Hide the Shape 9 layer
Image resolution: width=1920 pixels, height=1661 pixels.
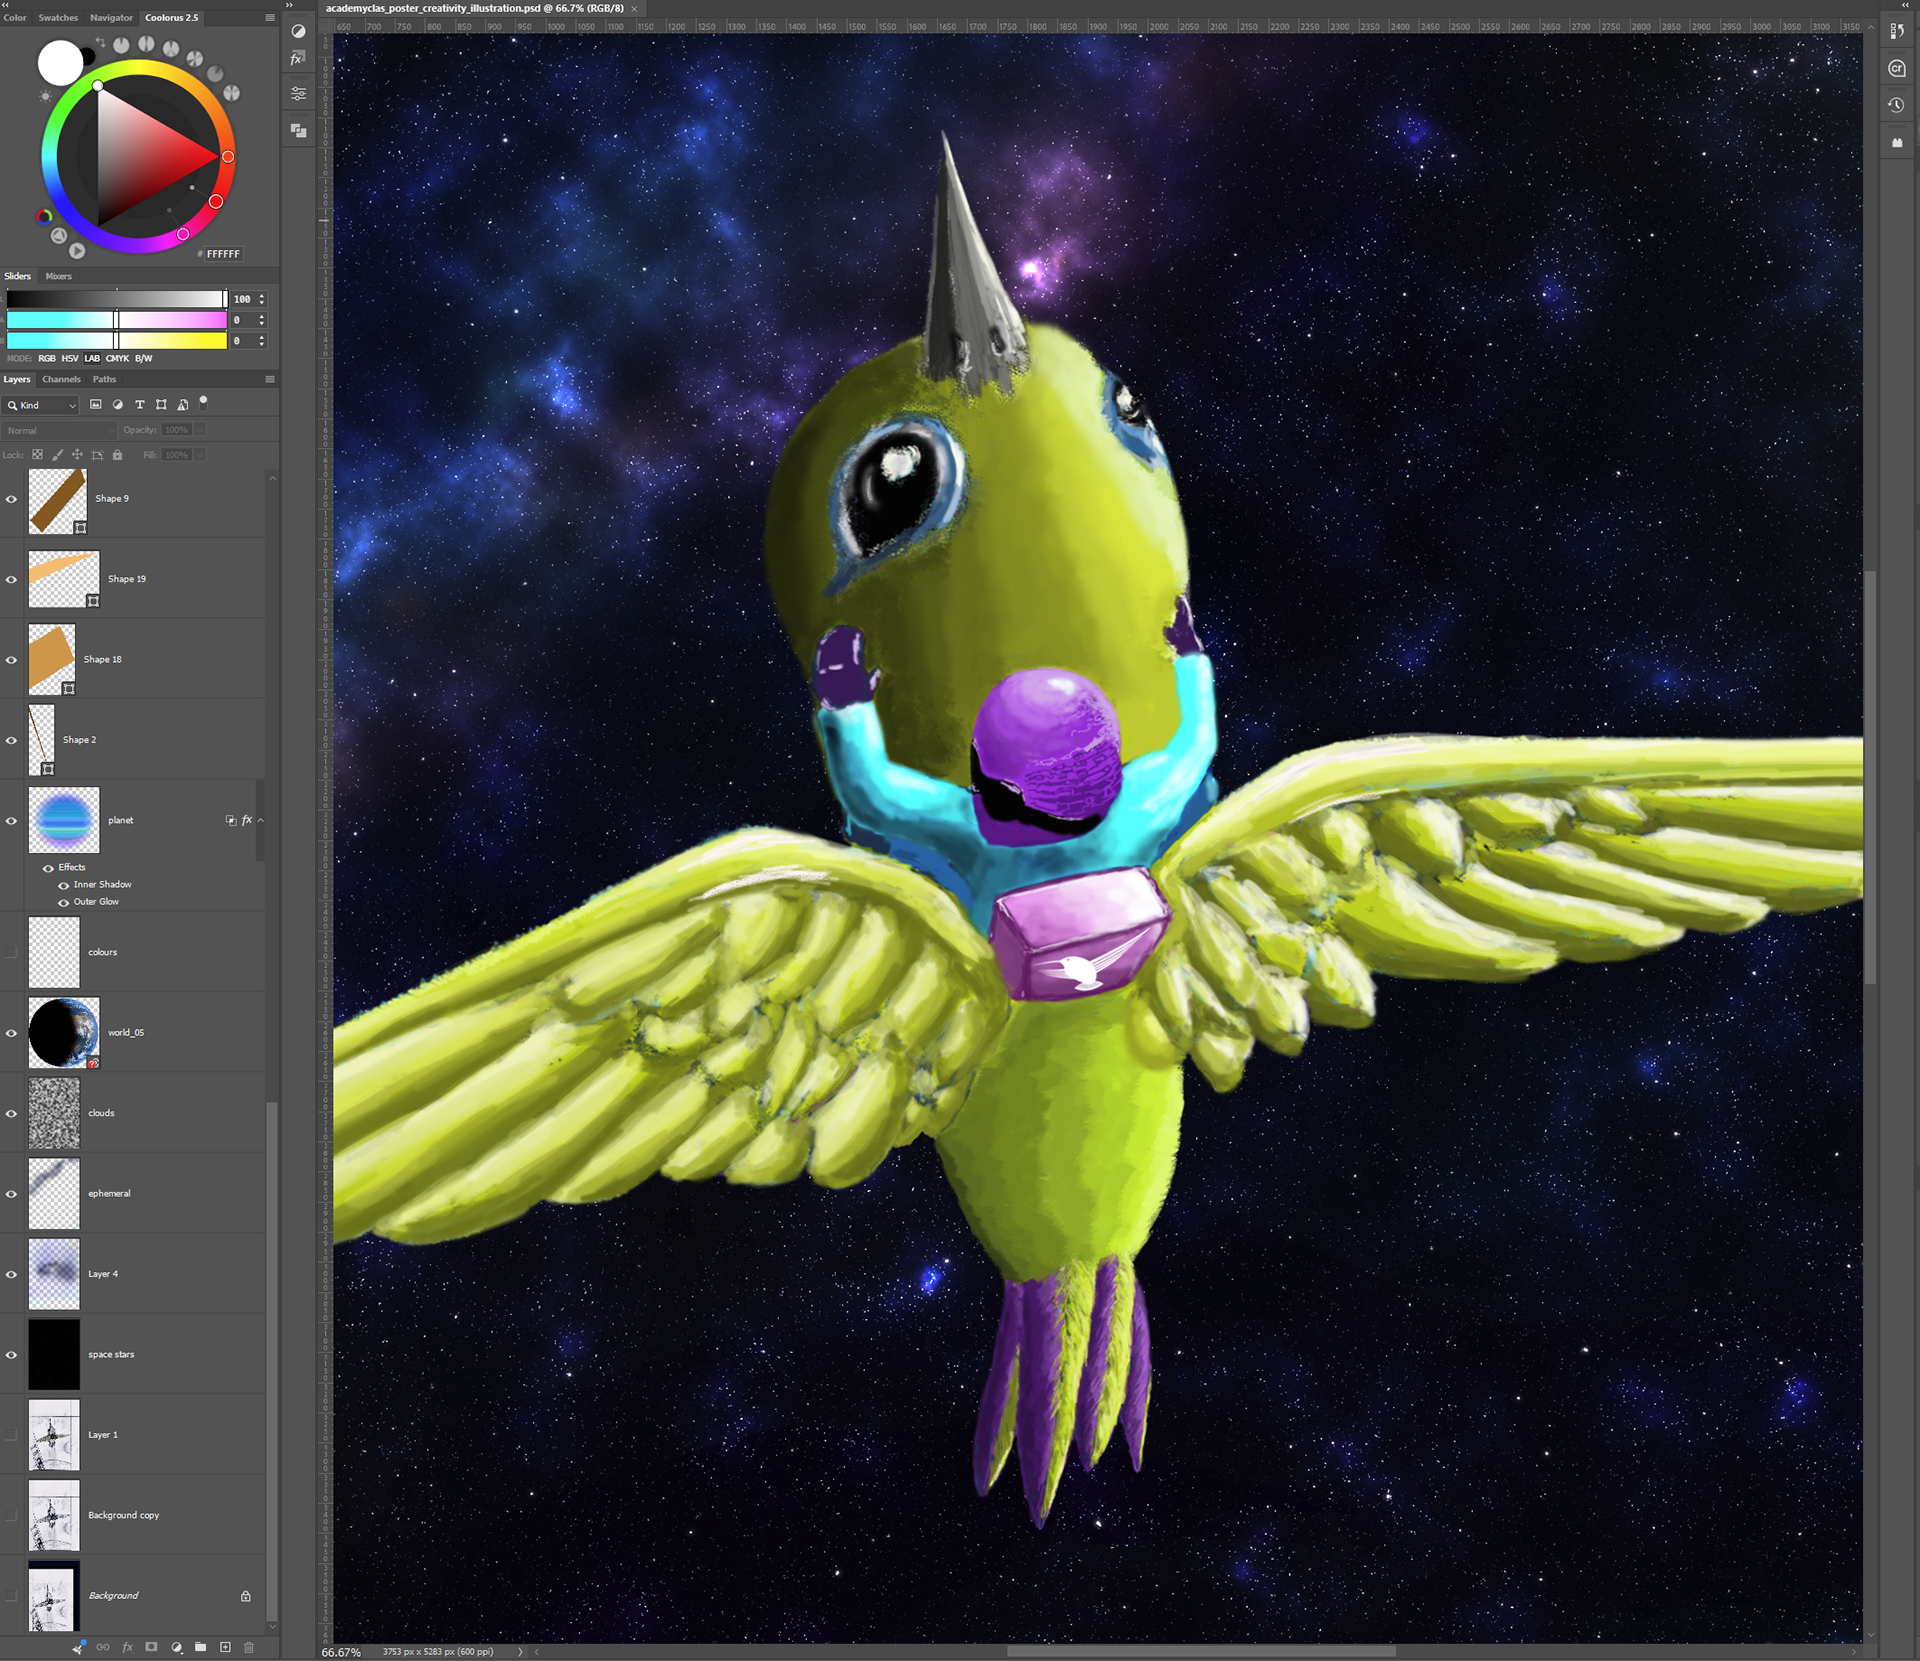click(11, 499)
